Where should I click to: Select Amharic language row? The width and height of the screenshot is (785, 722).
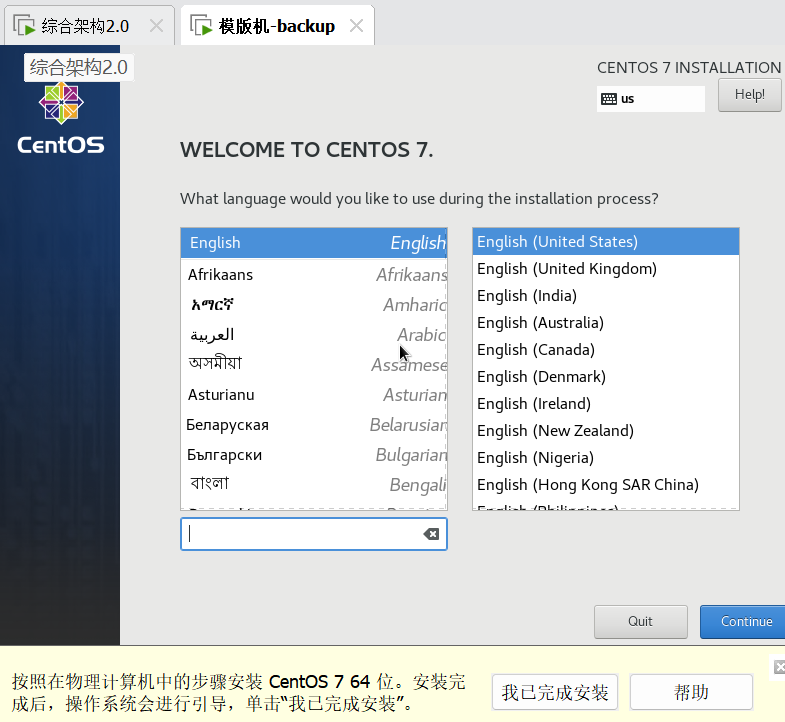[314, 304]
